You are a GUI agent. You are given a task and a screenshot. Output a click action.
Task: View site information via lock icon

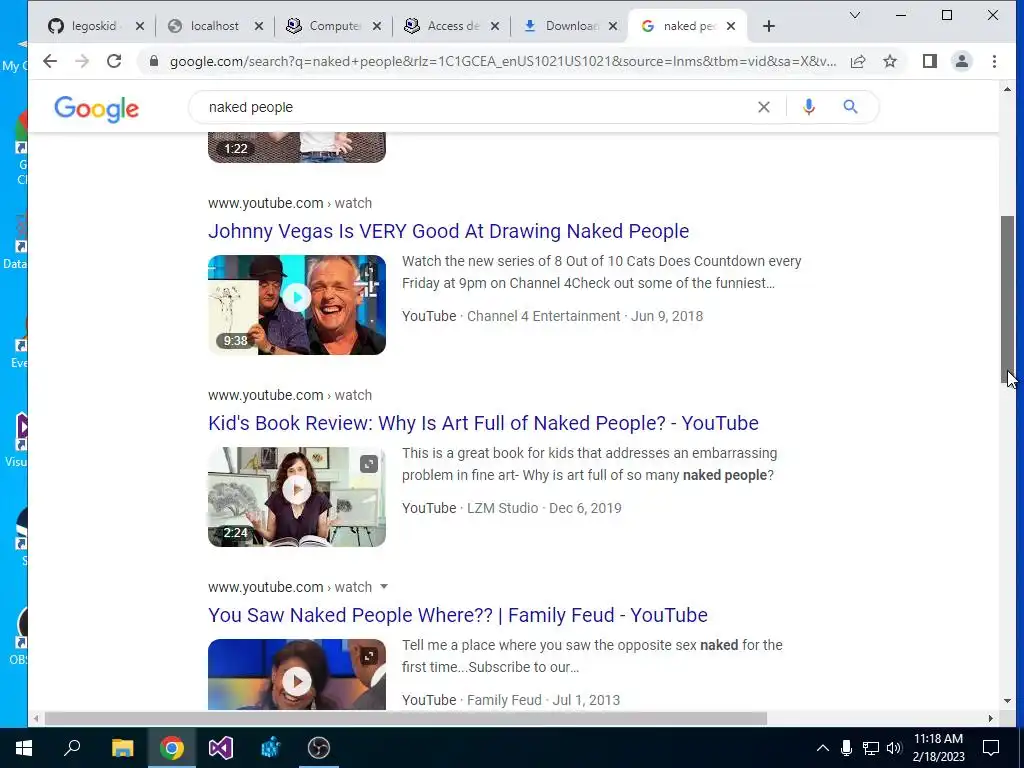tap(154, 61)
